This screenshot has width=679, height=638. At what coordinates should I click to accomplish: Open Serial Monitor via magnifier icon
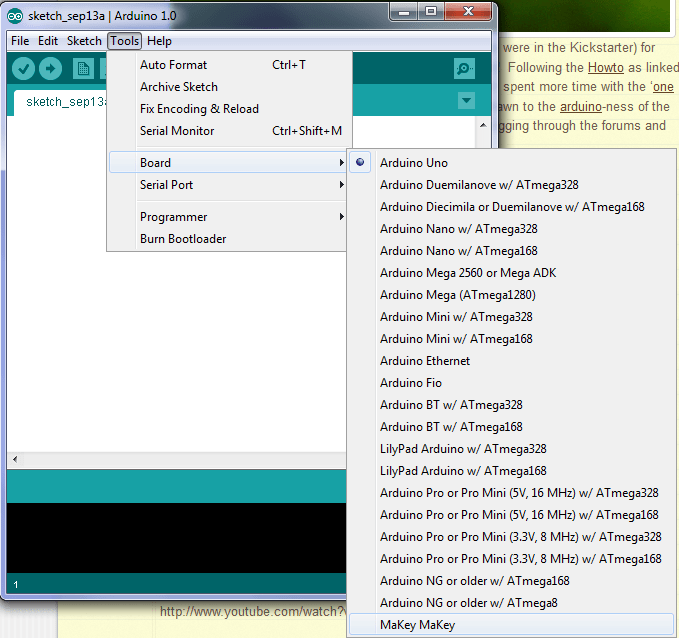(x=464, y=68)
